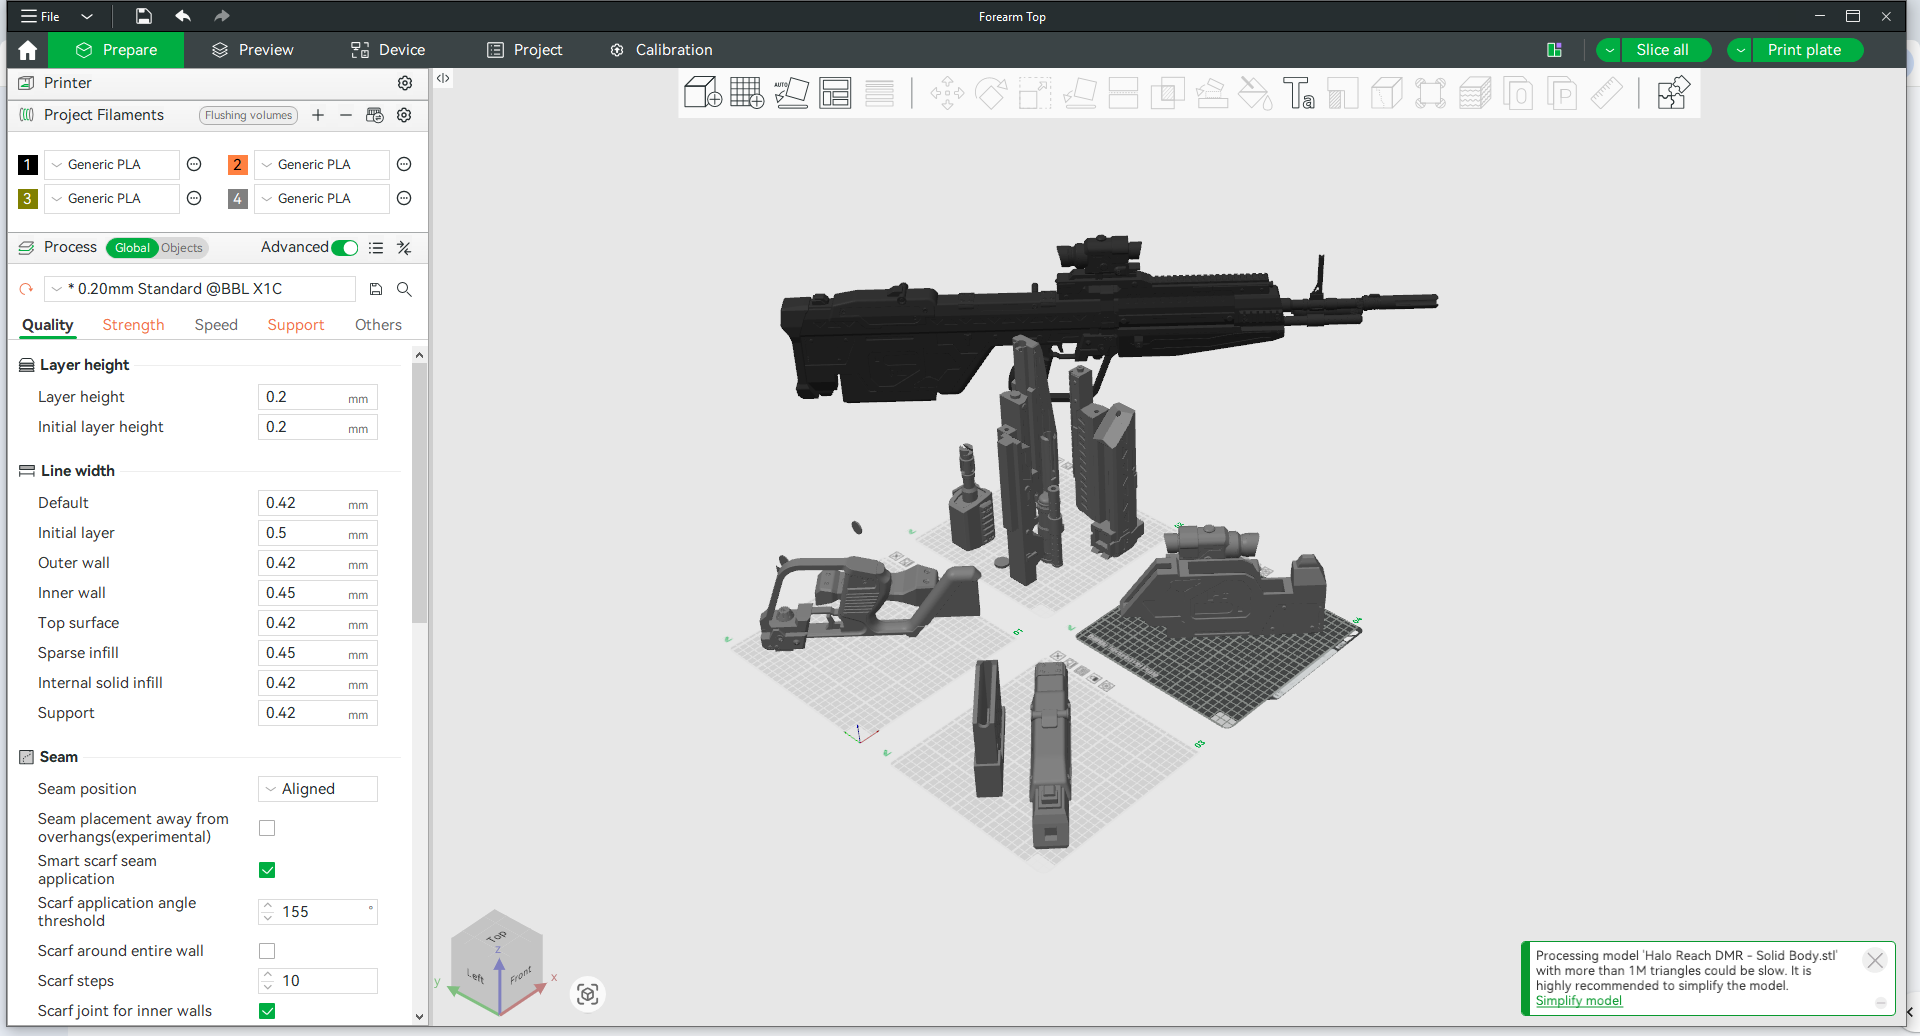Click the Add object cube icon

pyautogui.click(x=703, y=93)
